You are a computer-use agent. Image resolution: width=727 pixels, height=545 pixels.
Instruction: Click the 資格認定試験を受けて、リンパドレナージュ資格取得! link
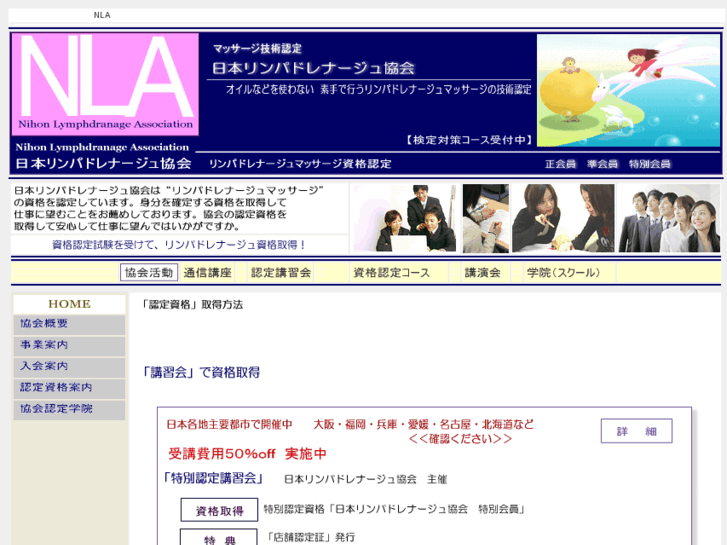pos(179,245)
